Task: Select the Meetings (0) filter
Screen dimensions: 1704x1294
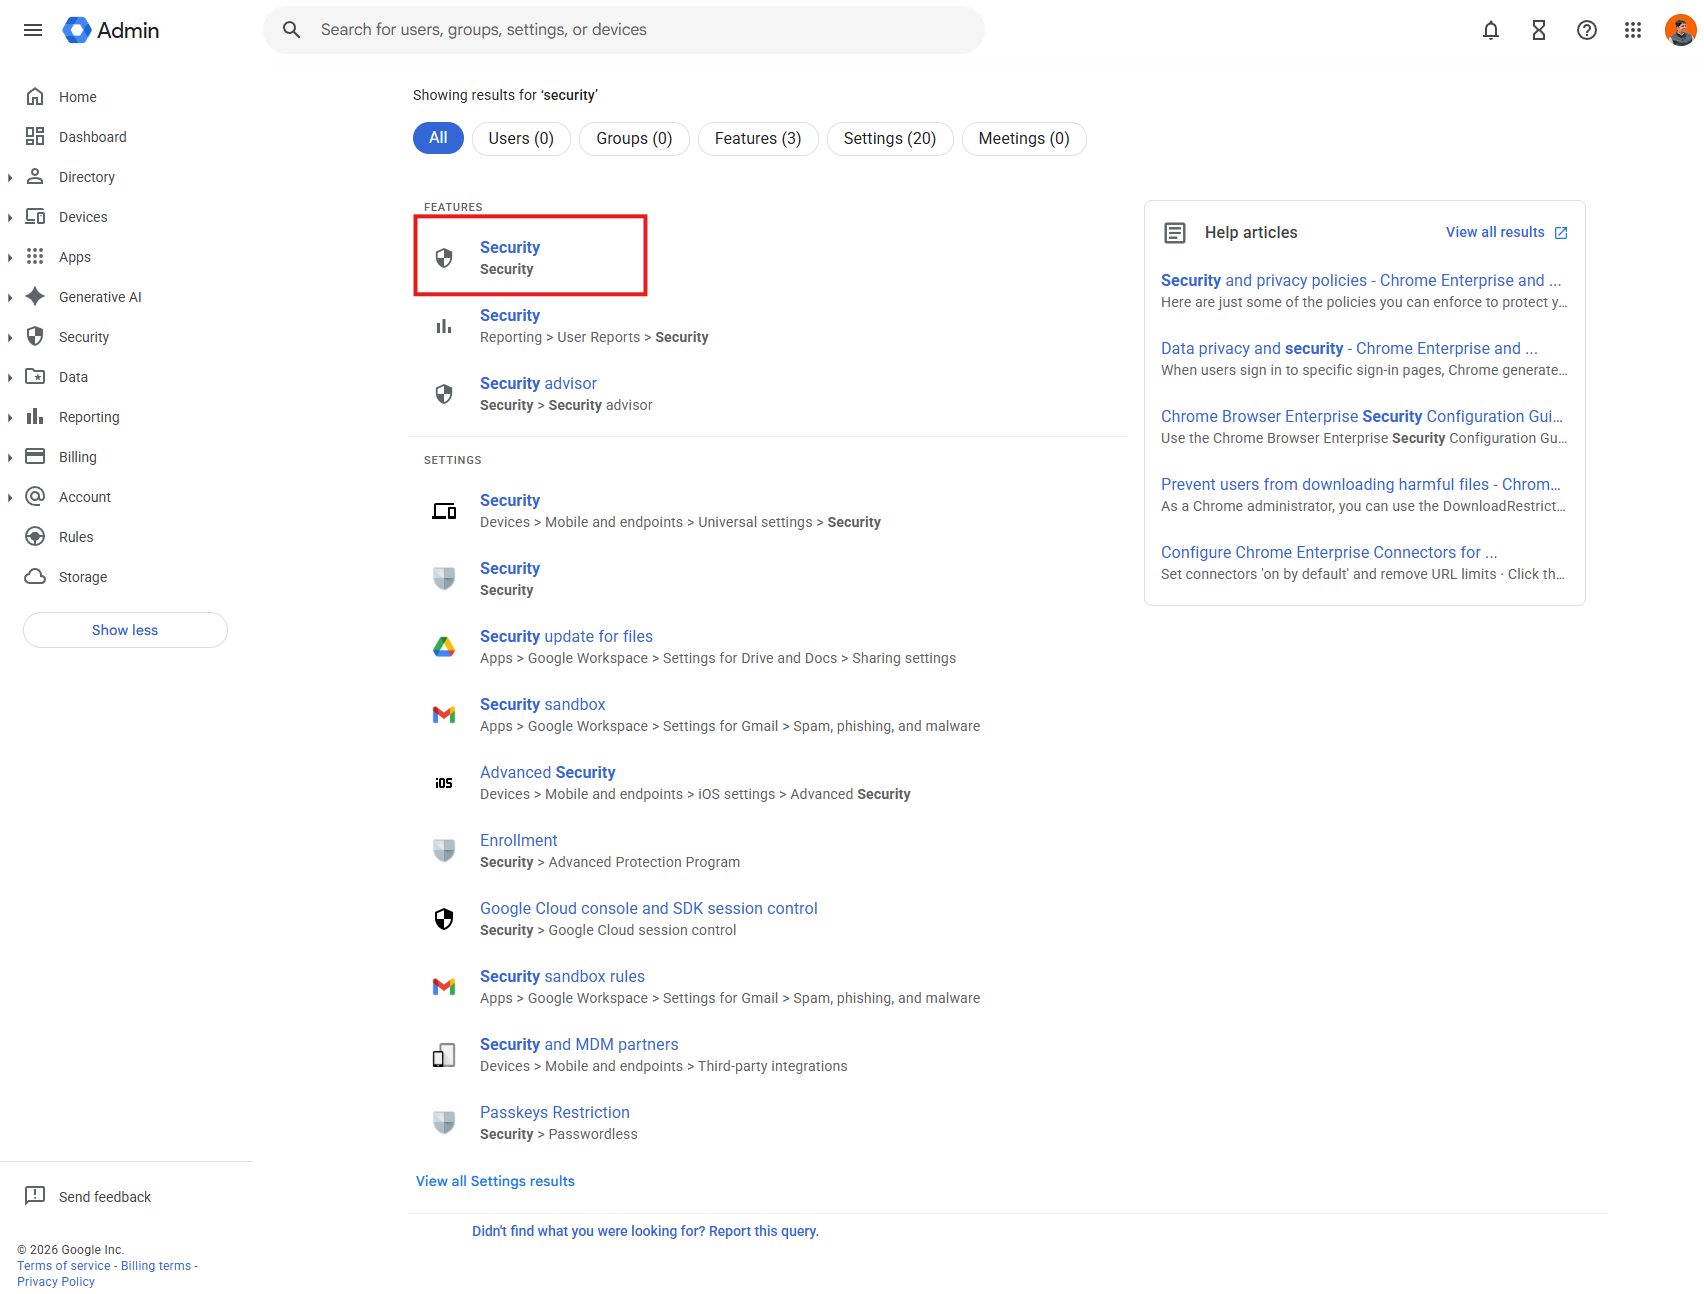Action: point(1024,138)
